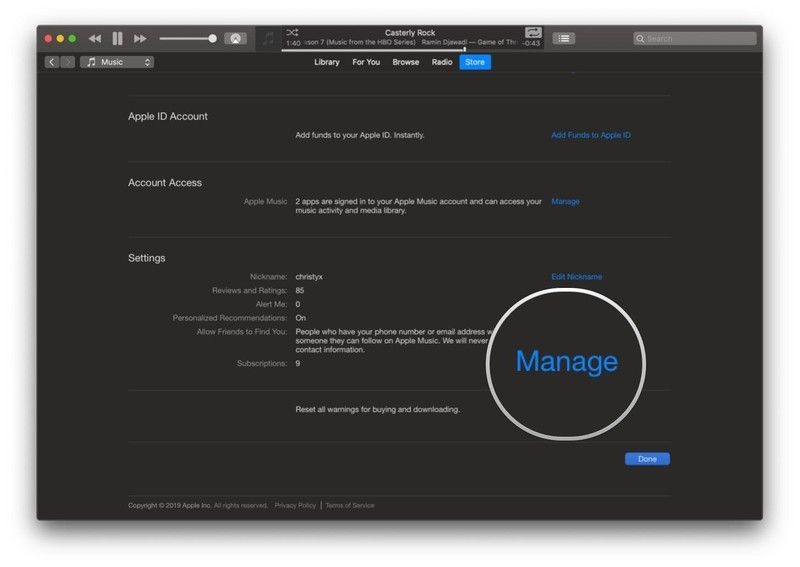The image size is (800, 567).
Task: Click the song progress bar
Action: tap(412, 50)
